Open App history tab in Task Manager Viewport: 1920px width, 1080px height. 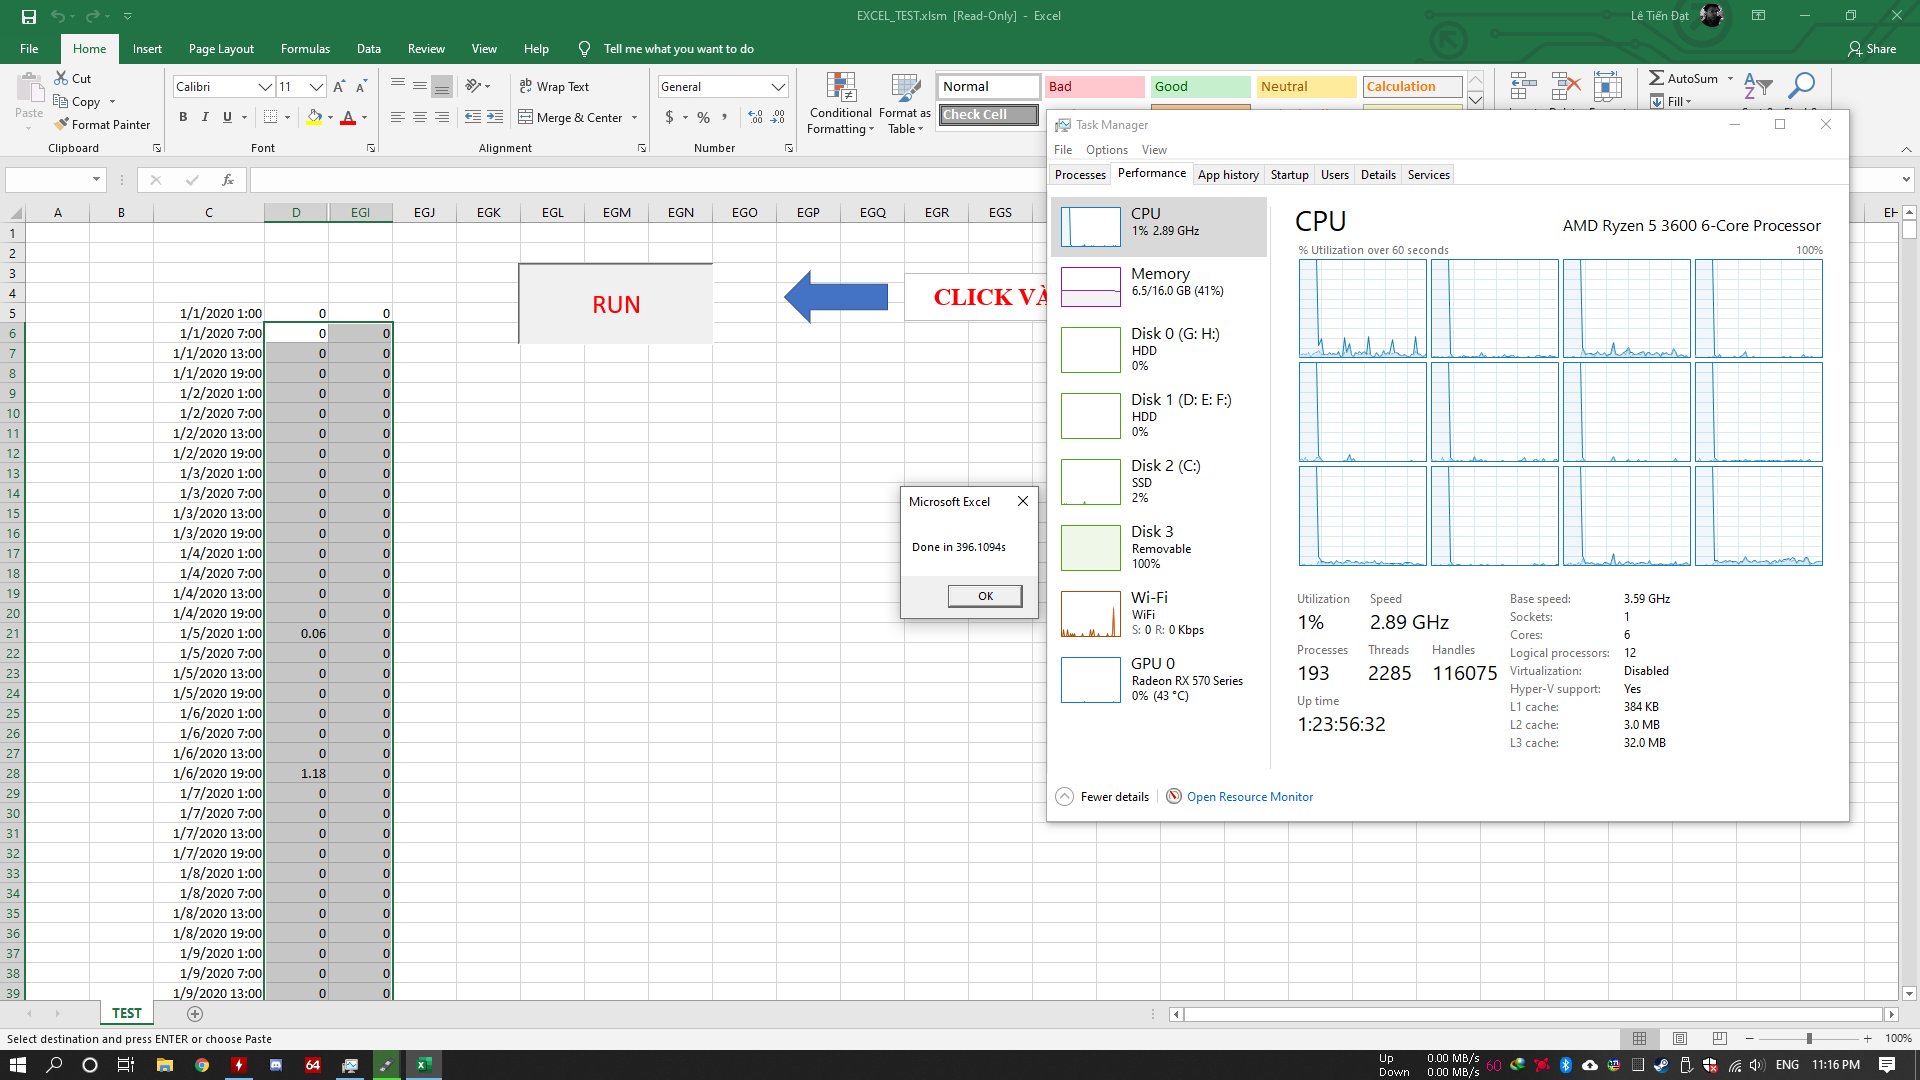(1228, 175)
